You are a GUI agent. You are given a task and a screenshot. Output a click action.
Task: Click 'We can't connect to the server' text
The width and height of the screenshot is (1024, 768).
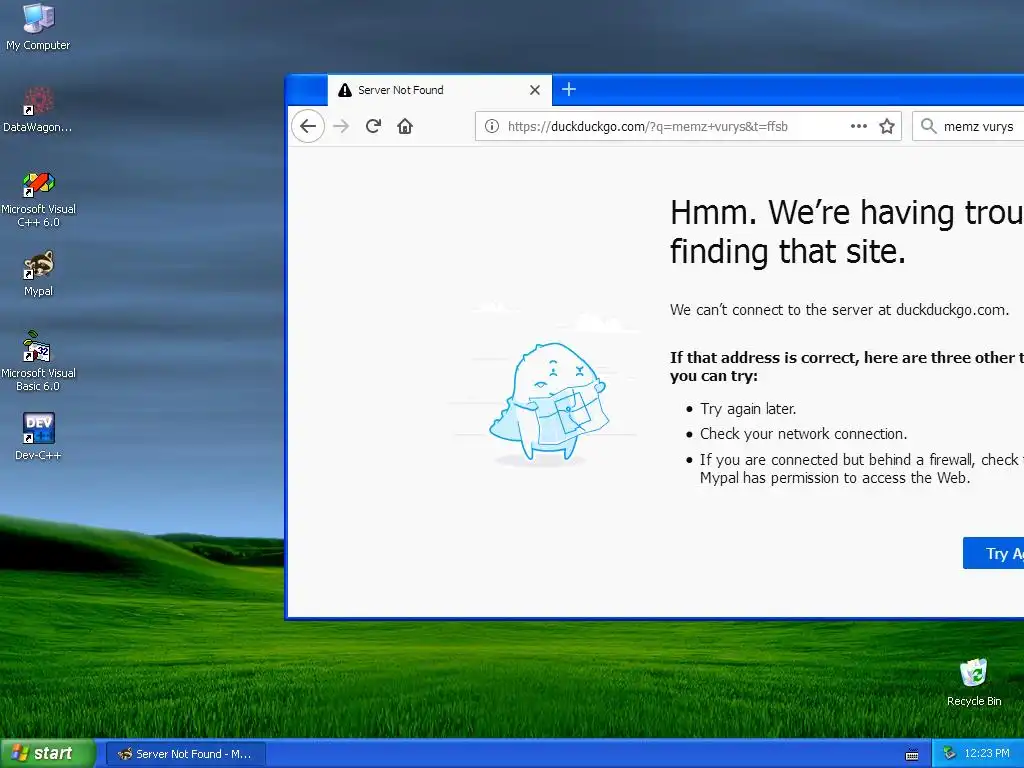point(839,310)
